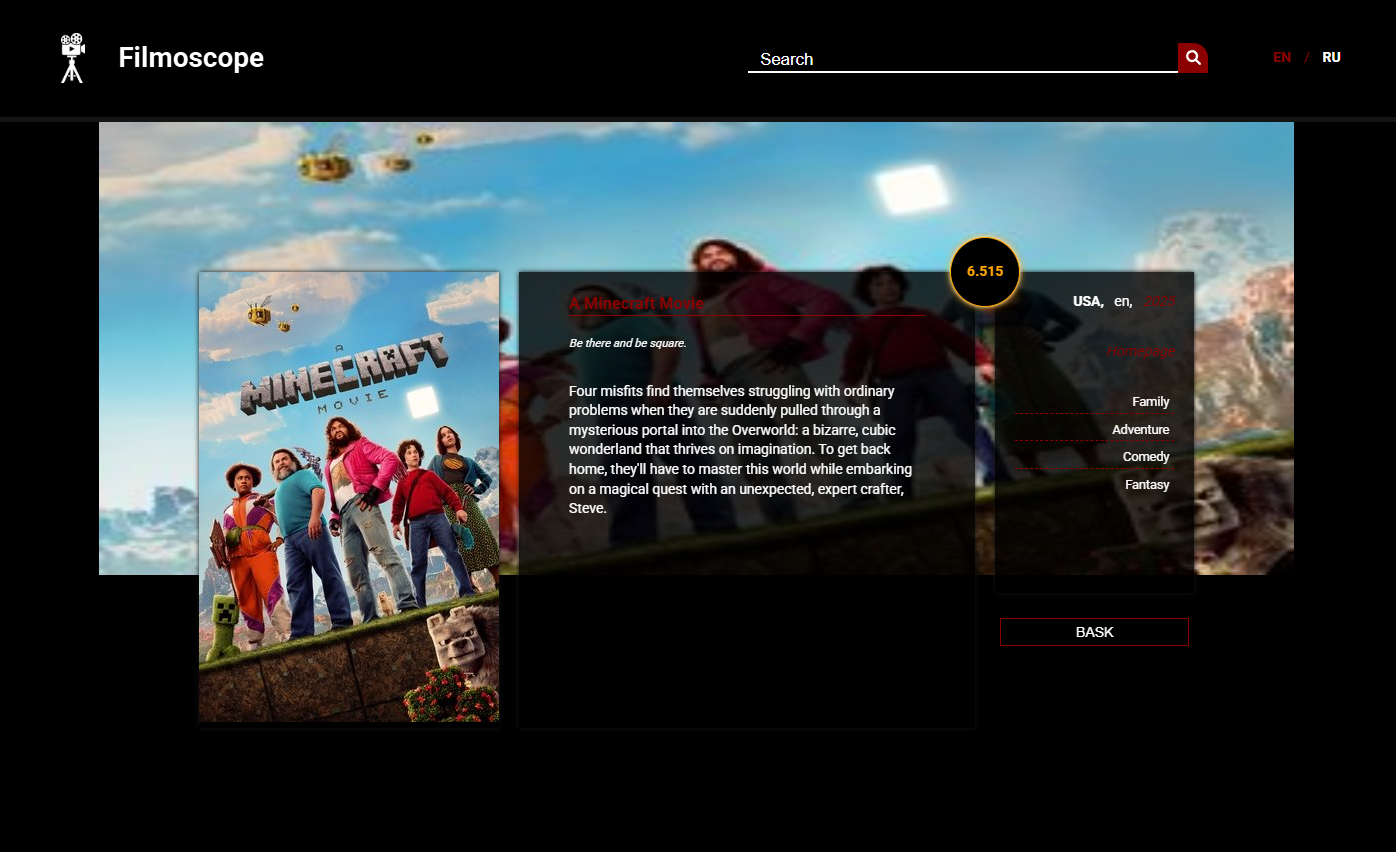Click the USA country label
Image resolution: width=1396 pixels, height=852 pixels.
click(x=1088, y=301)
